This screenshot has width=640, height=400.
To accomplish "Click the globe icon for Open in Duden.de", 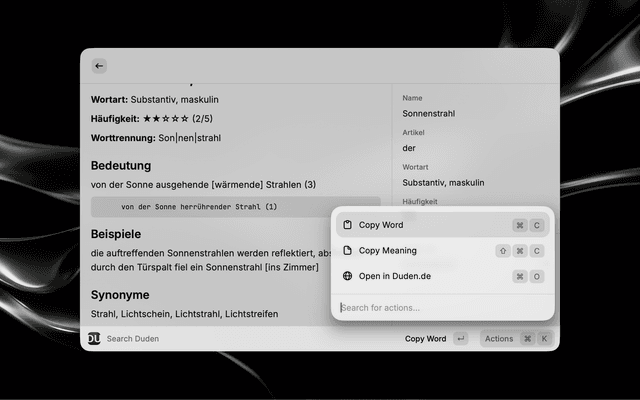I will (x=347, y=276).
